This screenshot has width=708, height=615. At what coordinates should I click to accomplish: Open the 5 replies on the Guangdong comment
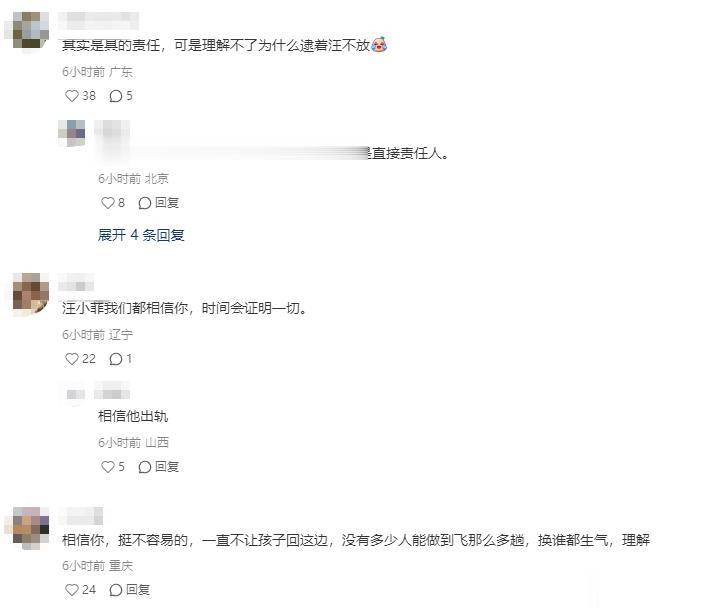click(x=121, y=96)
